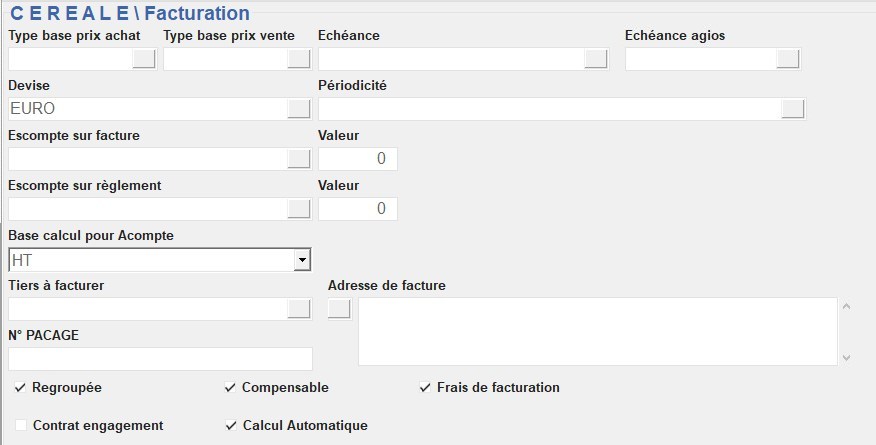This screenshot has width=876, height=445.
Task: Toggle the Compensable checkbox
Action: coord(231,387)
